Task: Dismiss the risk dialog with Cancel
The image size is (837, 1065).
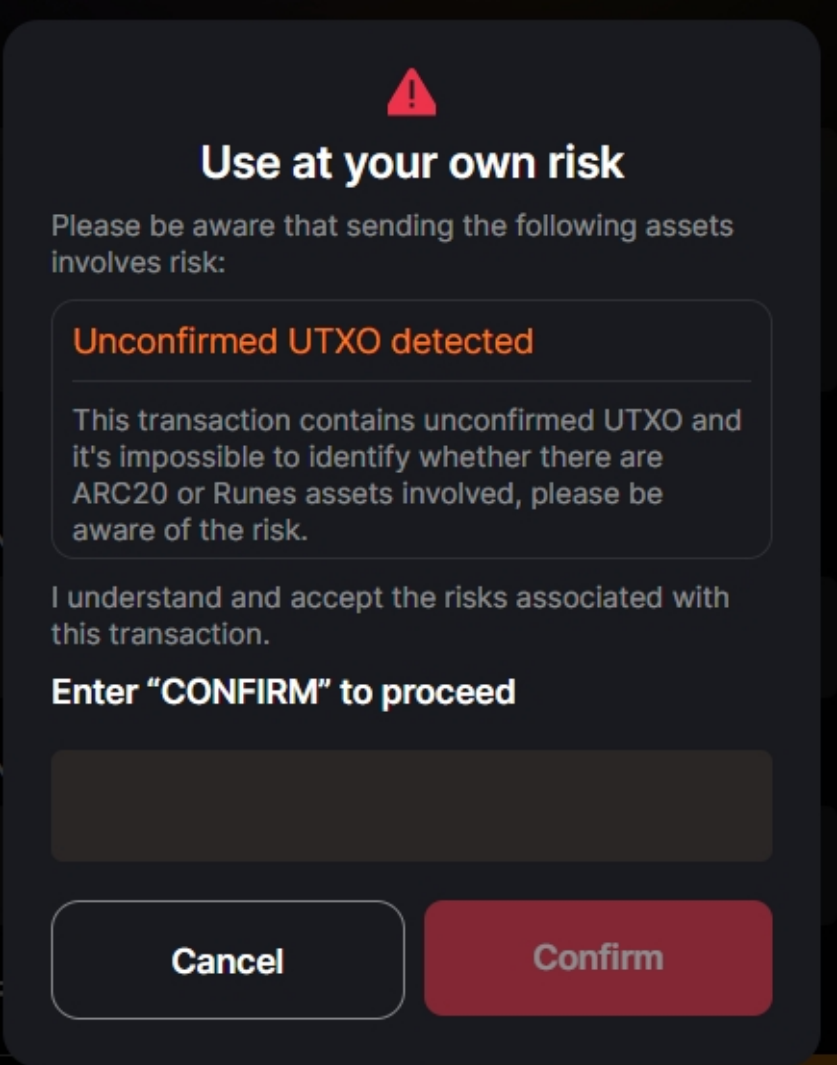Action: coord(228,960)
